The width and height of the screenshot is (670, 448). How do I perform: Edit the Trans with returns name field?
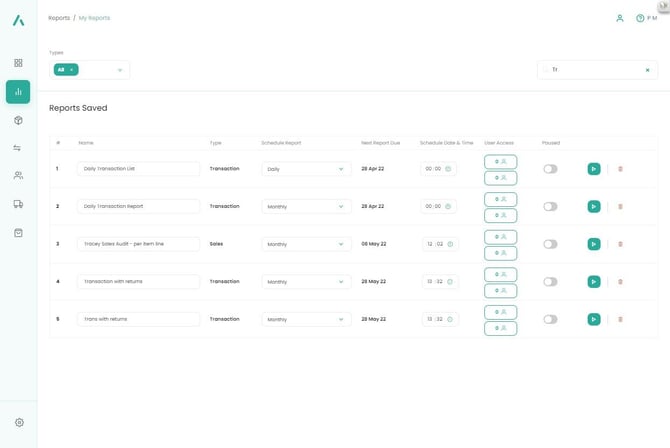tap(138, 319)
